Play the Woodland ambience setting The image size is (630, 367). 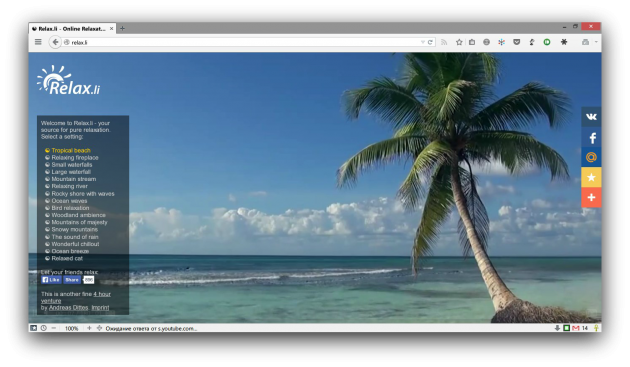78,215
